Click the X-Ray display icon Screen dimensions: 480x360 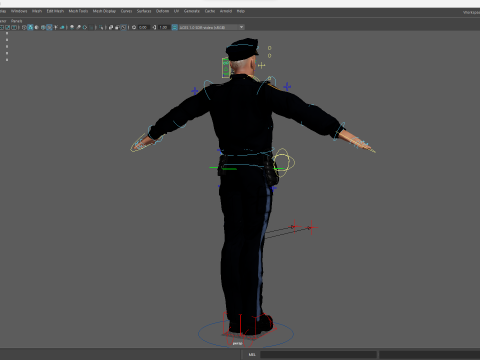111,27
